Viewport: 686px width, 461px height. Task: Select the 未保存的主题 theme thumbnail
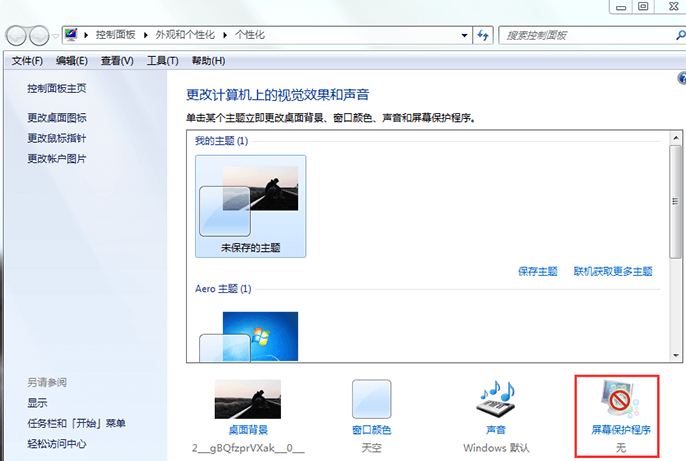coord(250,205)
